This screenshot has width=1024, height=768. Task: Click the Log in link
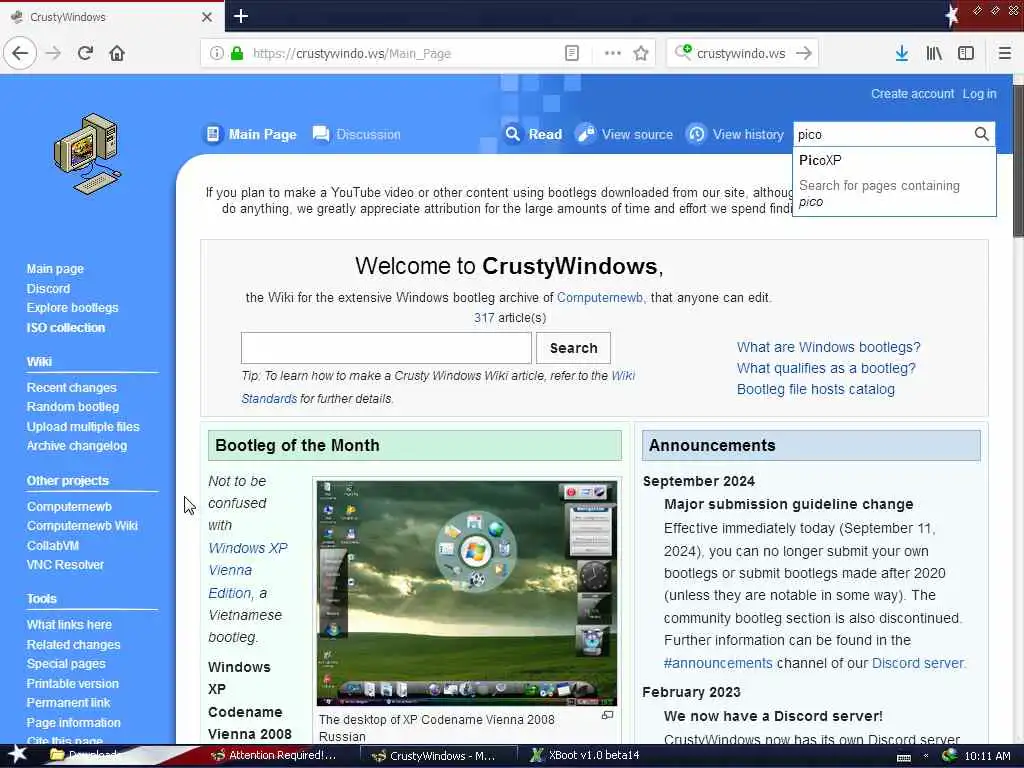coord(980,93)
